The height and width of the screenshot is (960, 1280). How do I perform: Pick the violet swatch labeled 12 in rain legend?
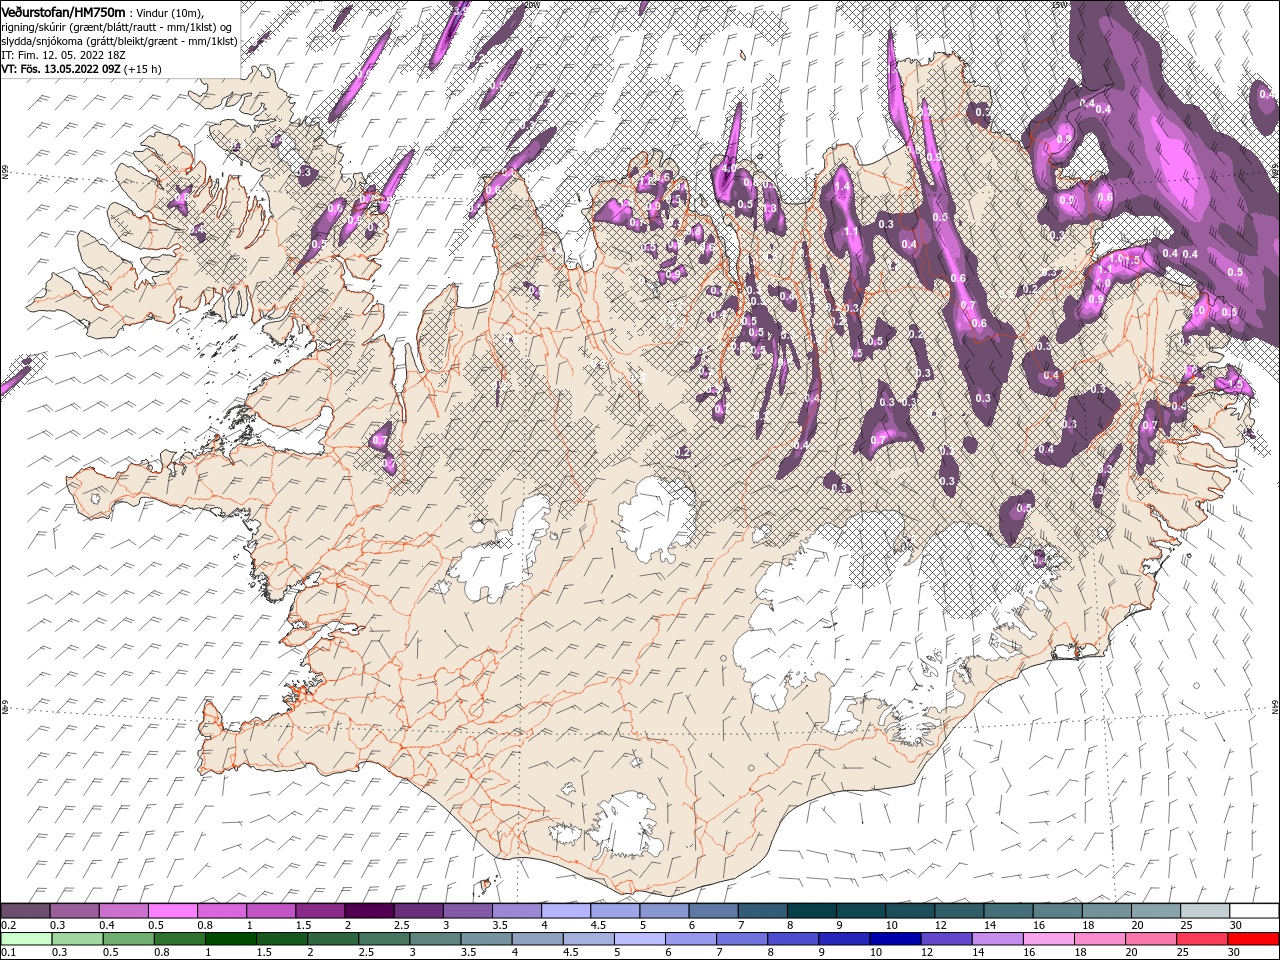pos(945,938)
